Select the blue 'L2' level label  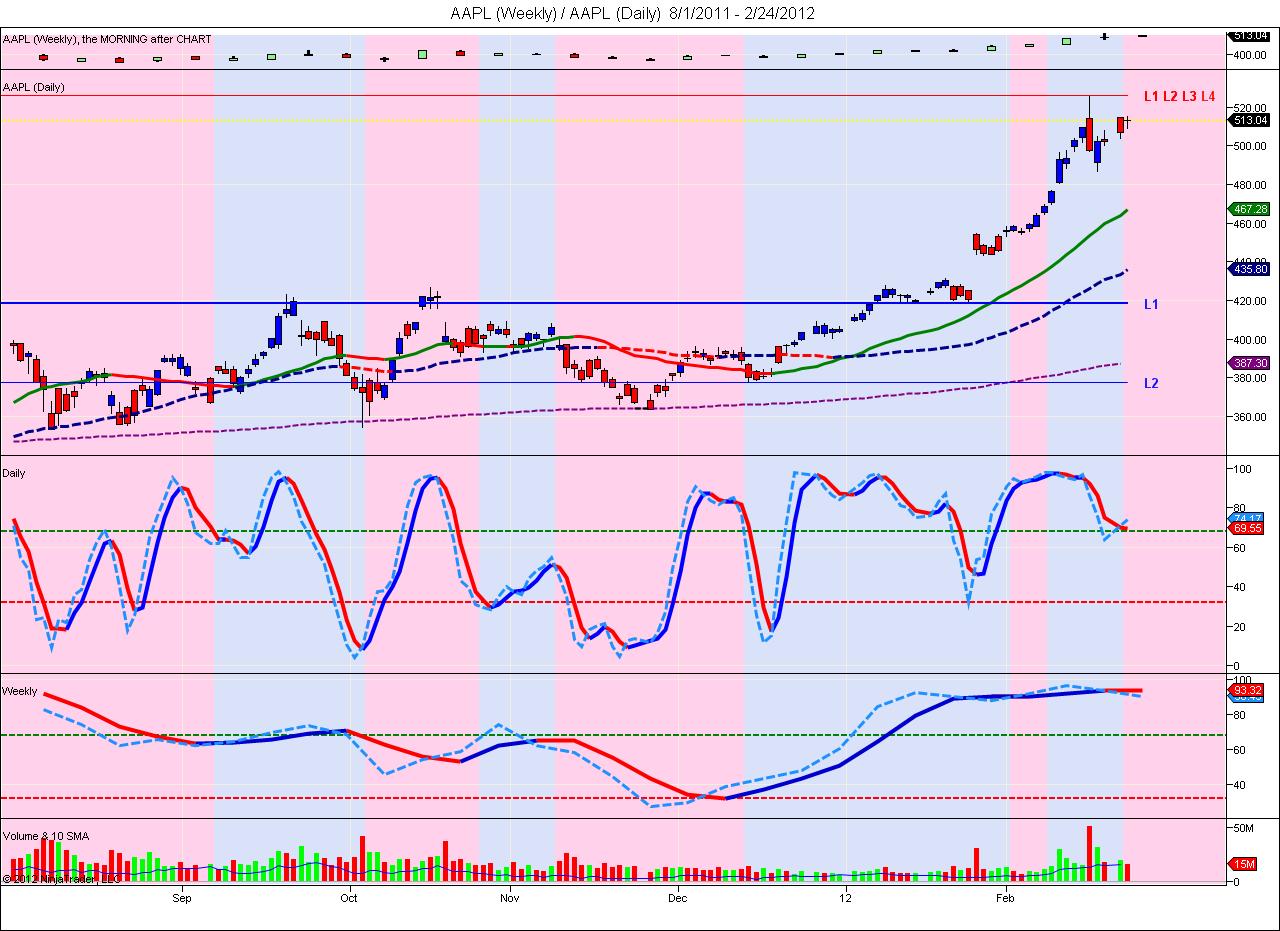click(1151, 383)
